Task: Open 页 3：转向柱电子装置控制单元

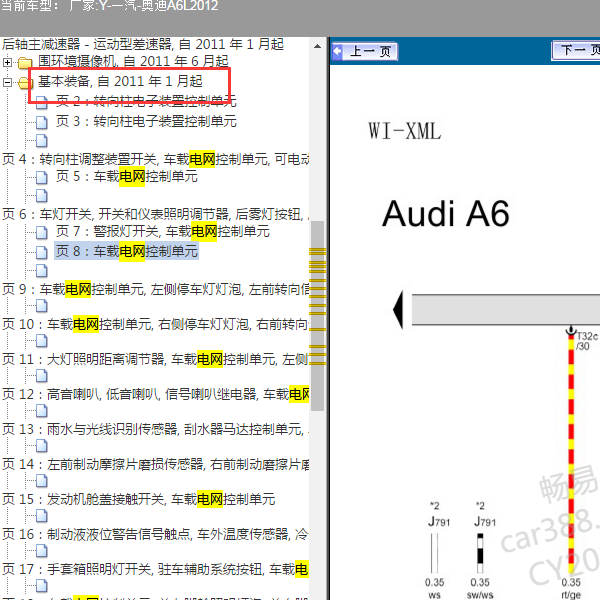Action: point(146,121)
